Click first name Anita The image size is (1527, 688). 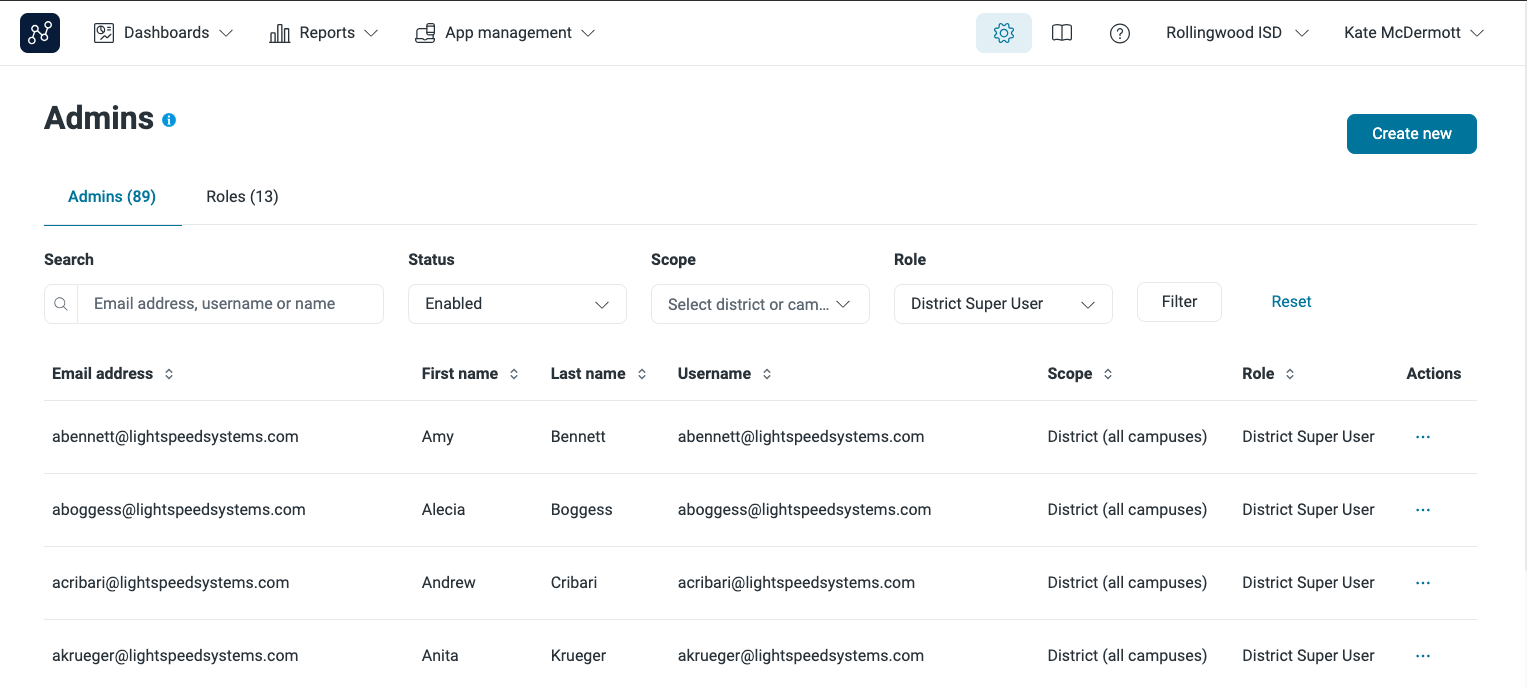point(440,656)
